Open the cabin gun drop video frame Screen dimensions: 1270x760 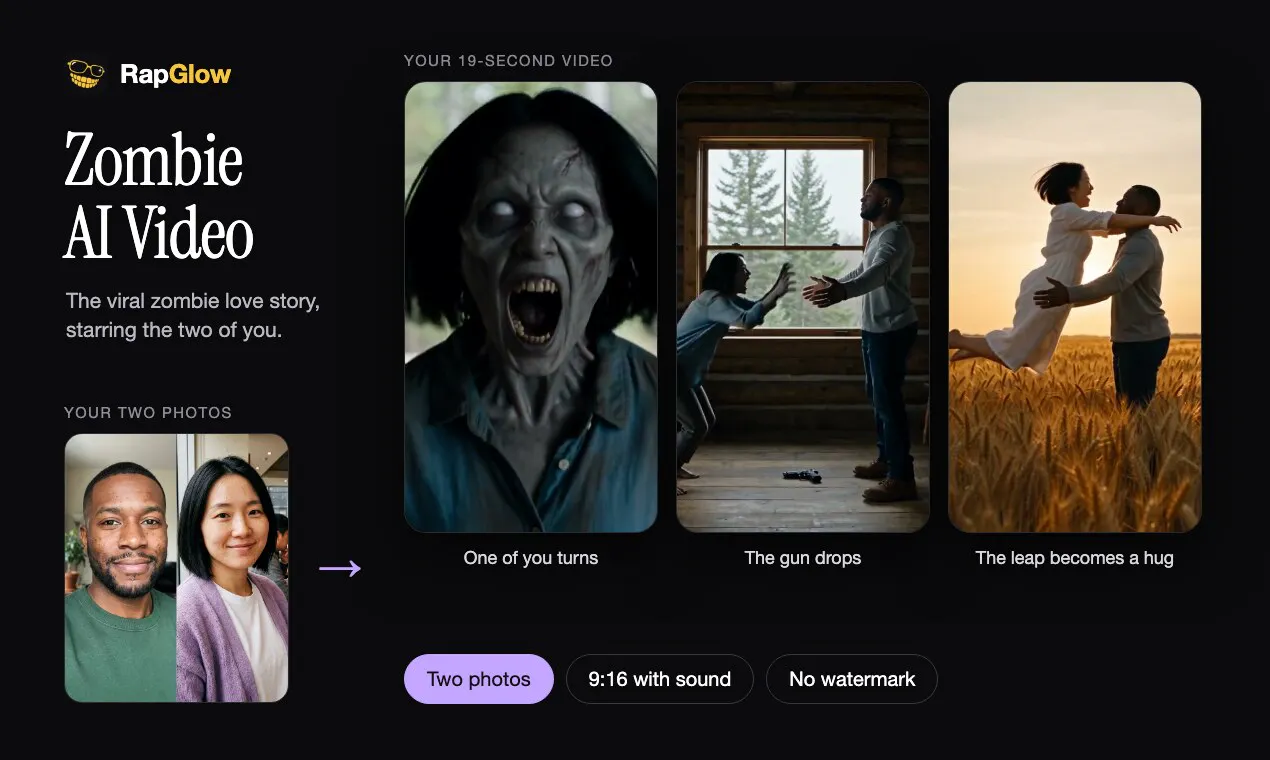803,307
